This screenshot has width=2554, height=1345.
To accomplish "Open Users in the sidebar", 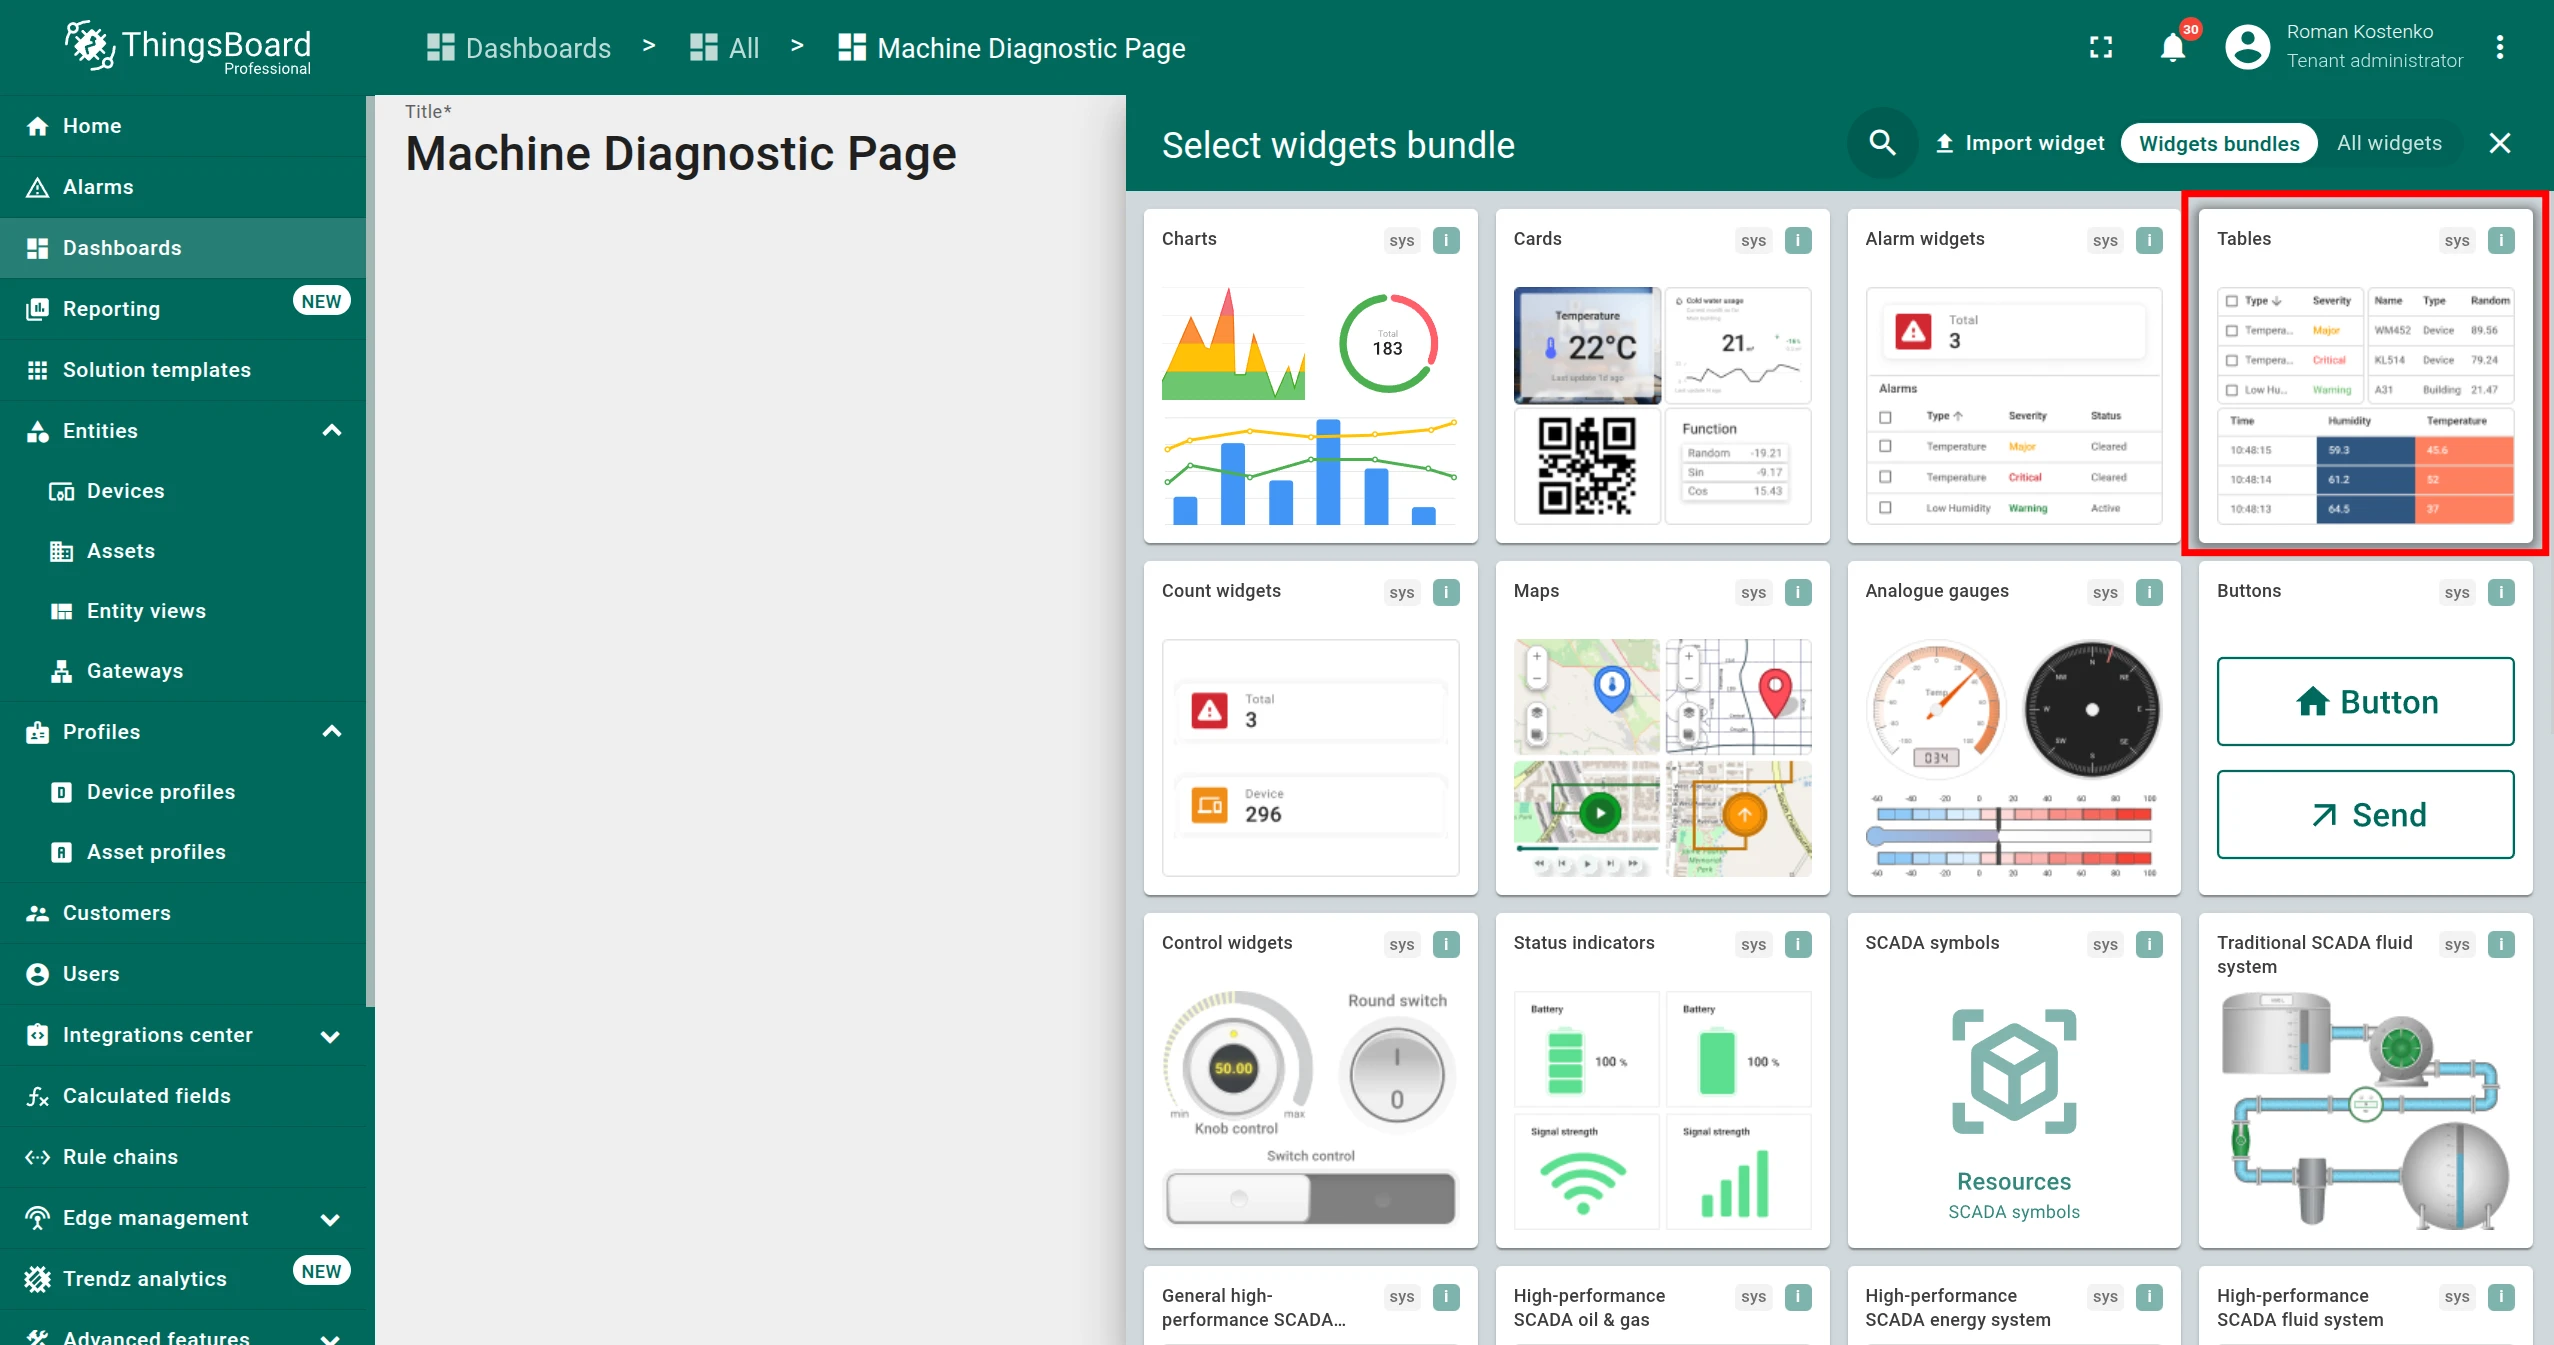I will [183, 974].
